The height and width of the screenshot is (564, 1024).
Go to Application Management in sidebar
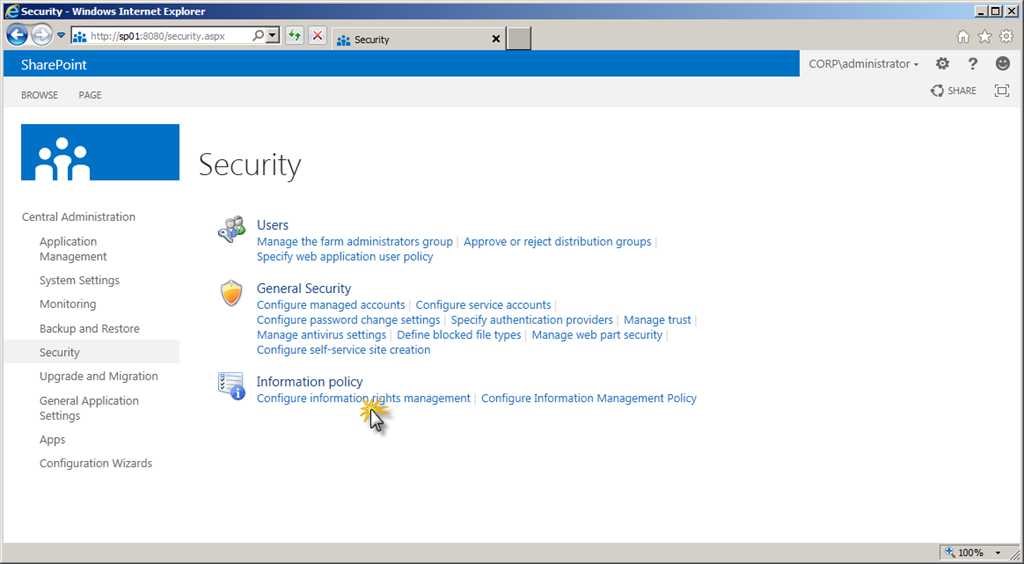[x=72, y=249]
